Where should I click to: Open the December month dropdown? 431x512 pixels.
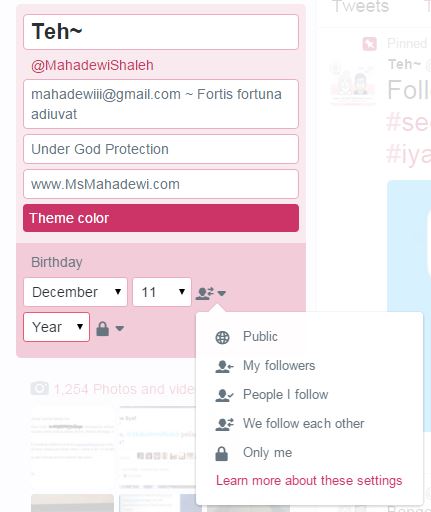click(75, 292)
